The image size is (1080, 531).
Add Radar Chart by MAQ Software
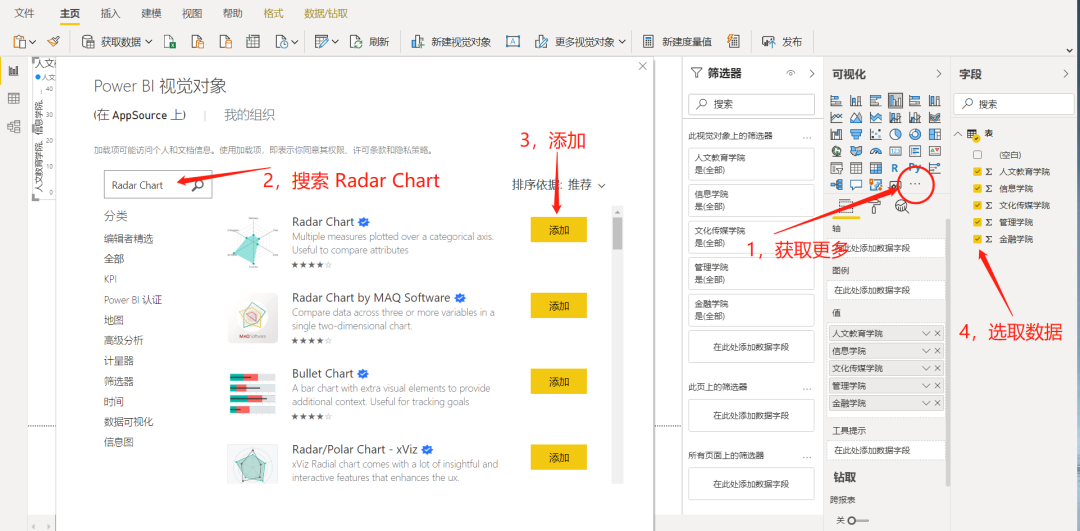point(559,305)
